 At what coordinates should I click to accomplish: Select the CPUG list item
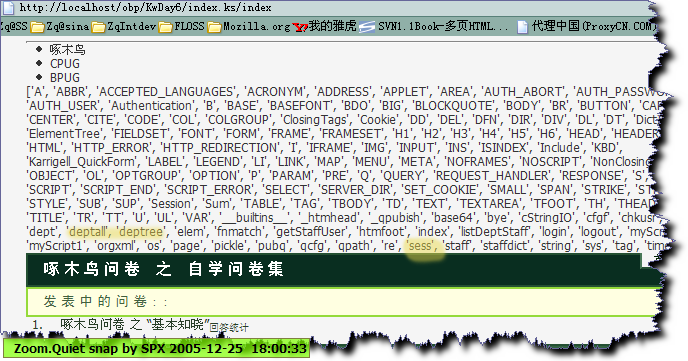pyautogui.click(x=65, y=64)
